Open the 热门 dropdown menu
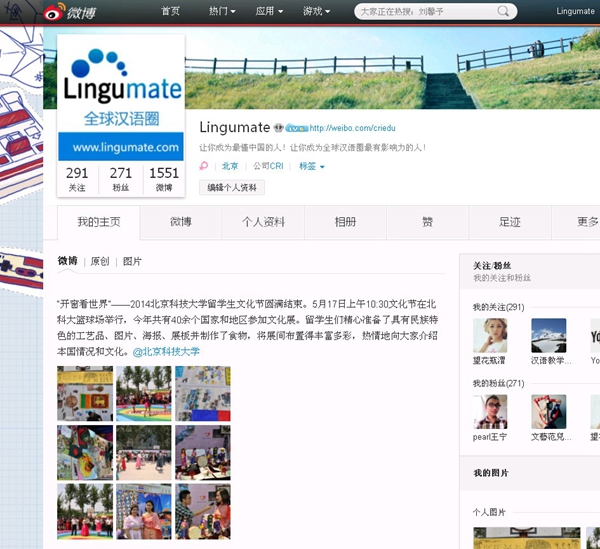The image size is (600, 549). pyautogui.click(x=222, y=11)
